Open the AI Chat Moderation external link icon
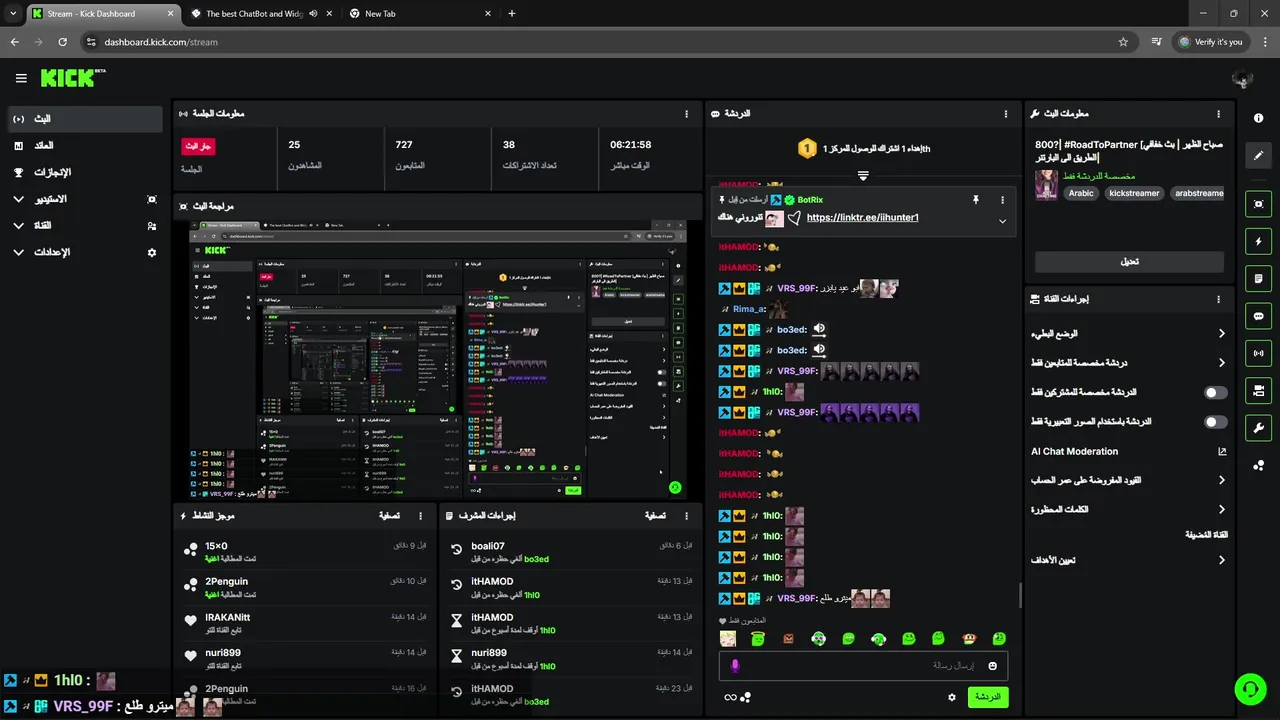Screen dimensions: 1280x720 point(1221,451)
